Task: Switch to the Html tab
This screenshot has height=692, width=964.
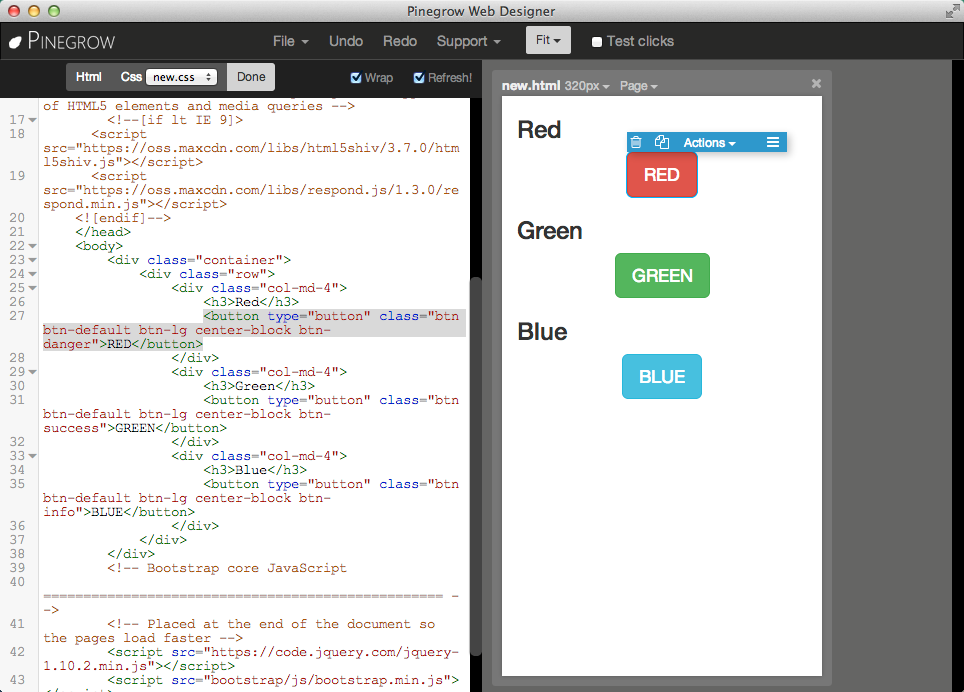Action: pyautogui.click(x=89, y=77)
